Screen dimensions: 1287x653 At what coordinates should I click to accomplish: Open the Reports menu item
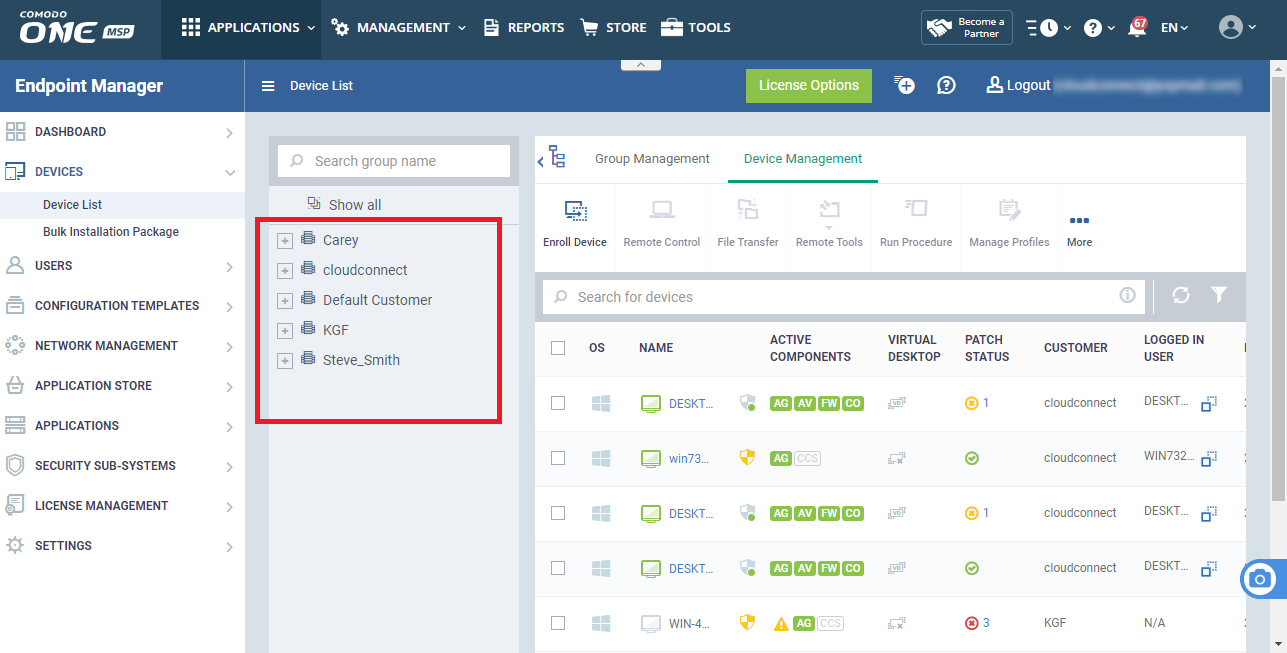tap(523, 28)
